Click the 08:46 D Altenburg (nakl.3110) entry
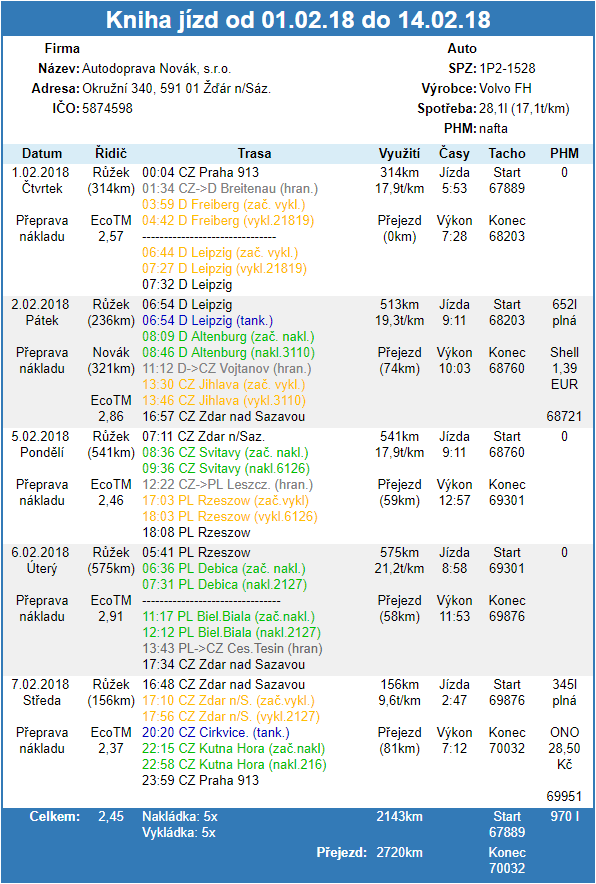This screenshot has height=884, width=596. tap(228, 353)
